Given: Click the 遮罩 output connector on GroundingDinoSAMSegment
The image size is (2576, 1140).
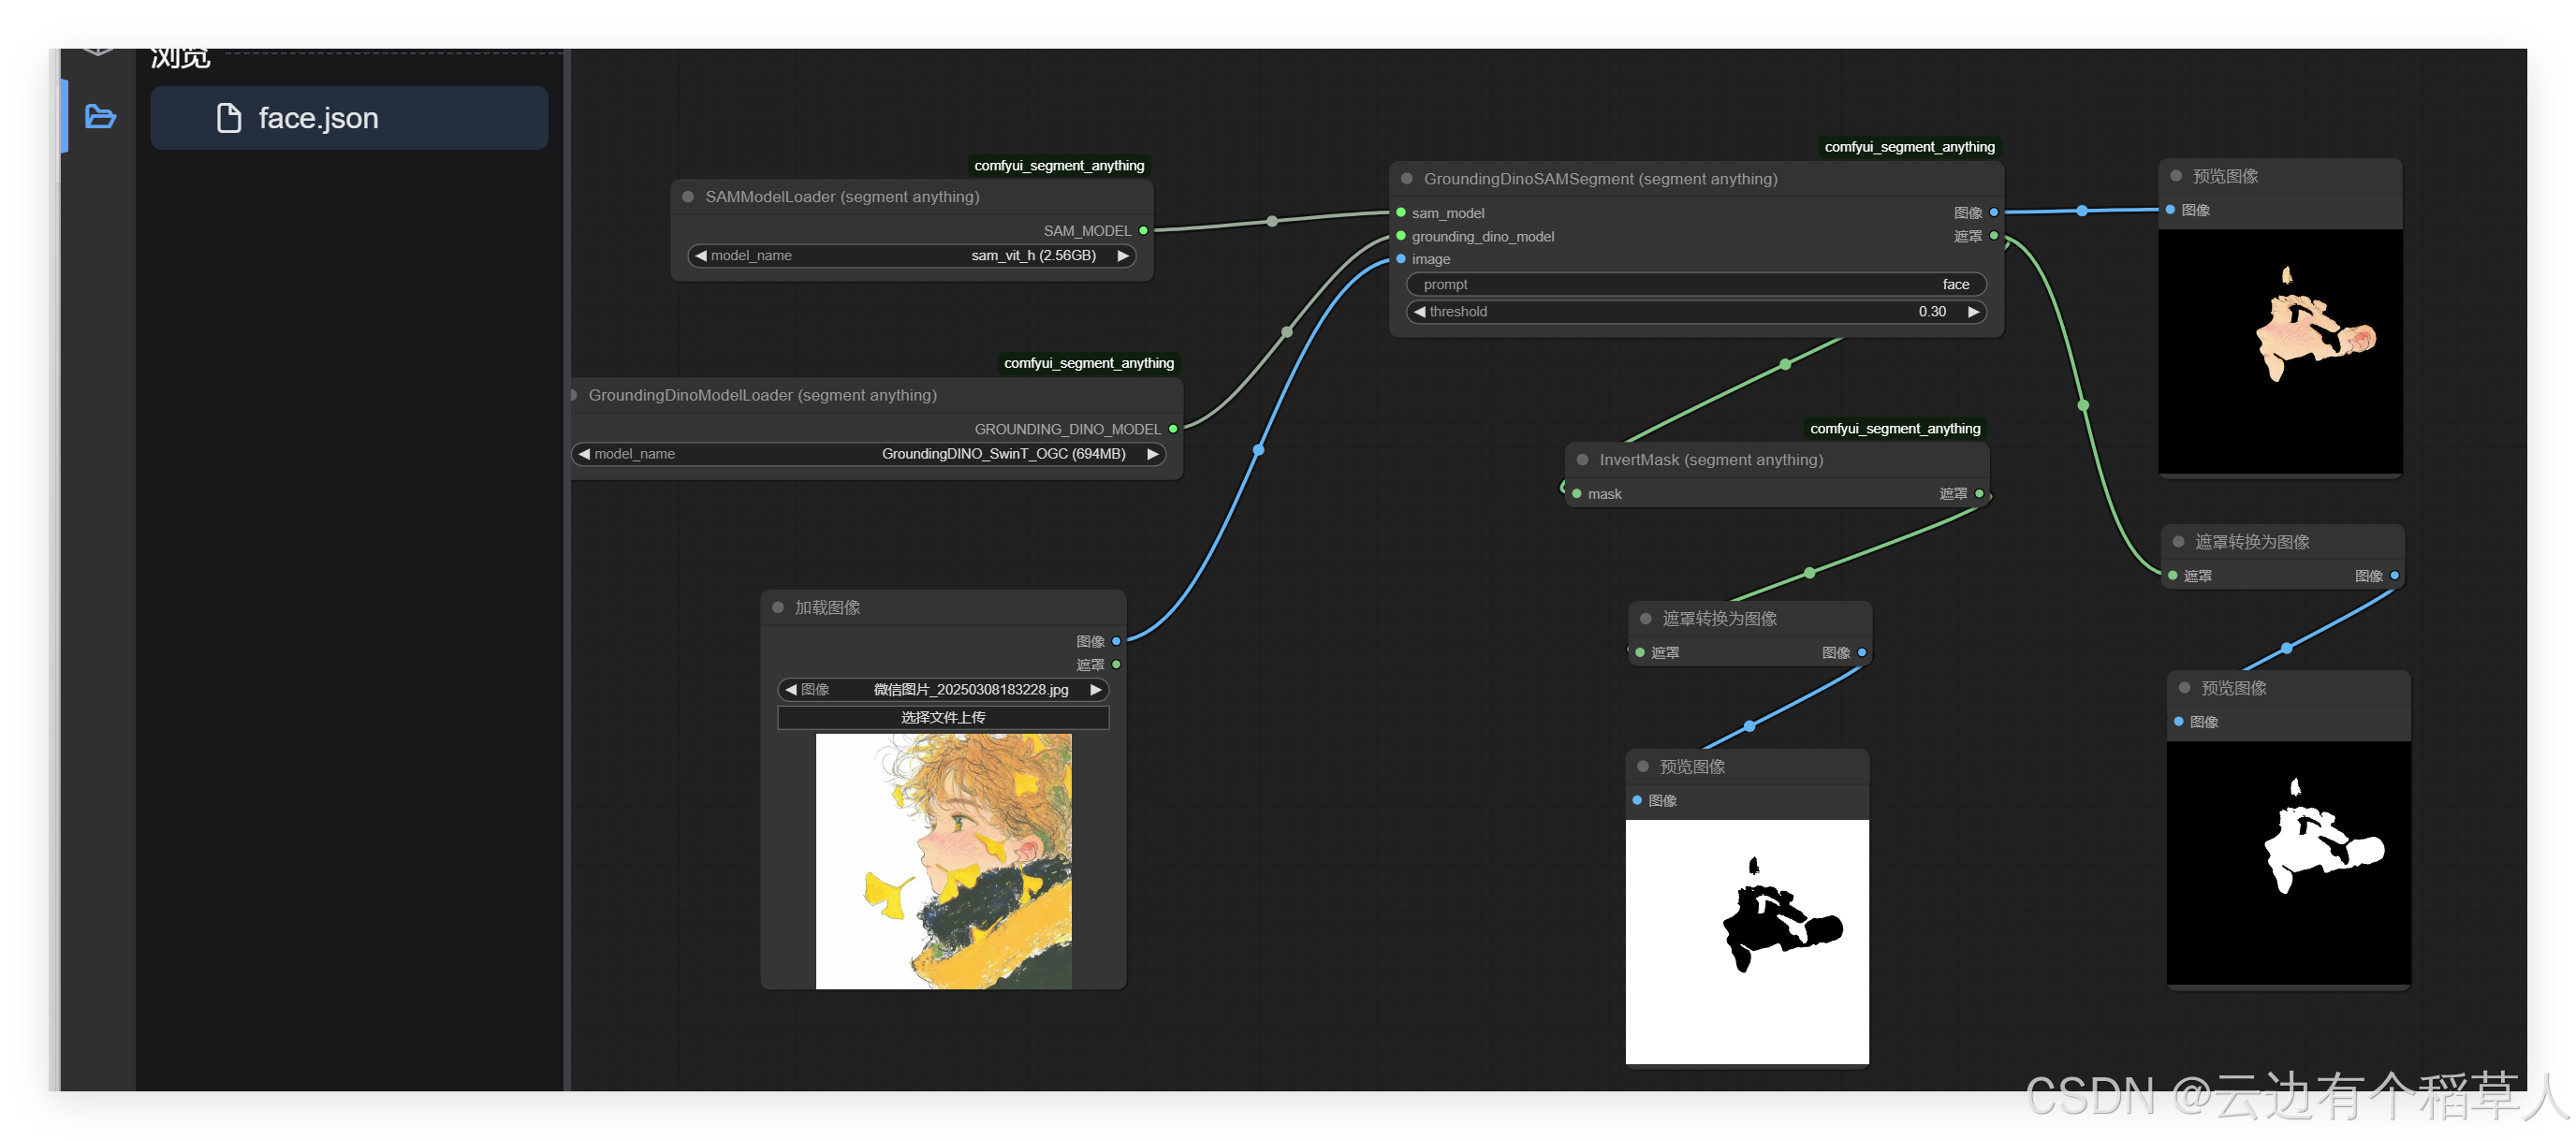Looking at the screenshot, I should [x=1993, y=236].
